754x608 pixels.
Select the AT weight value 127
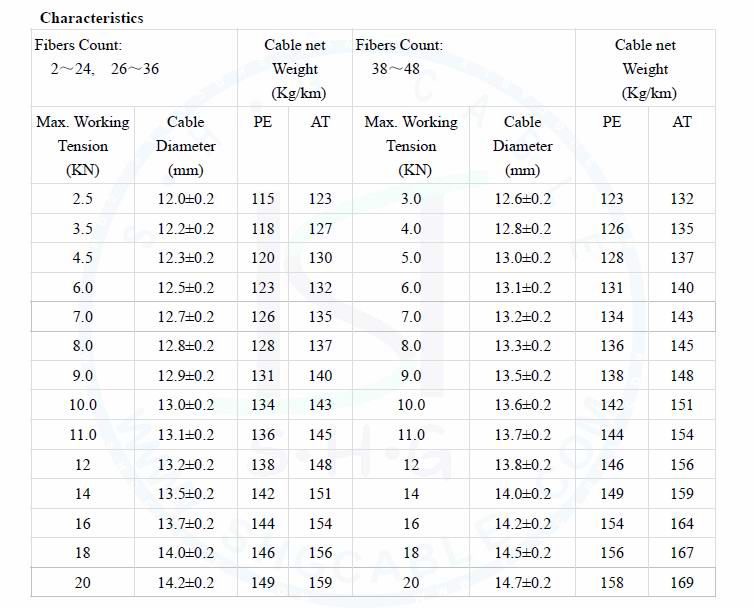tap(321, 229)
